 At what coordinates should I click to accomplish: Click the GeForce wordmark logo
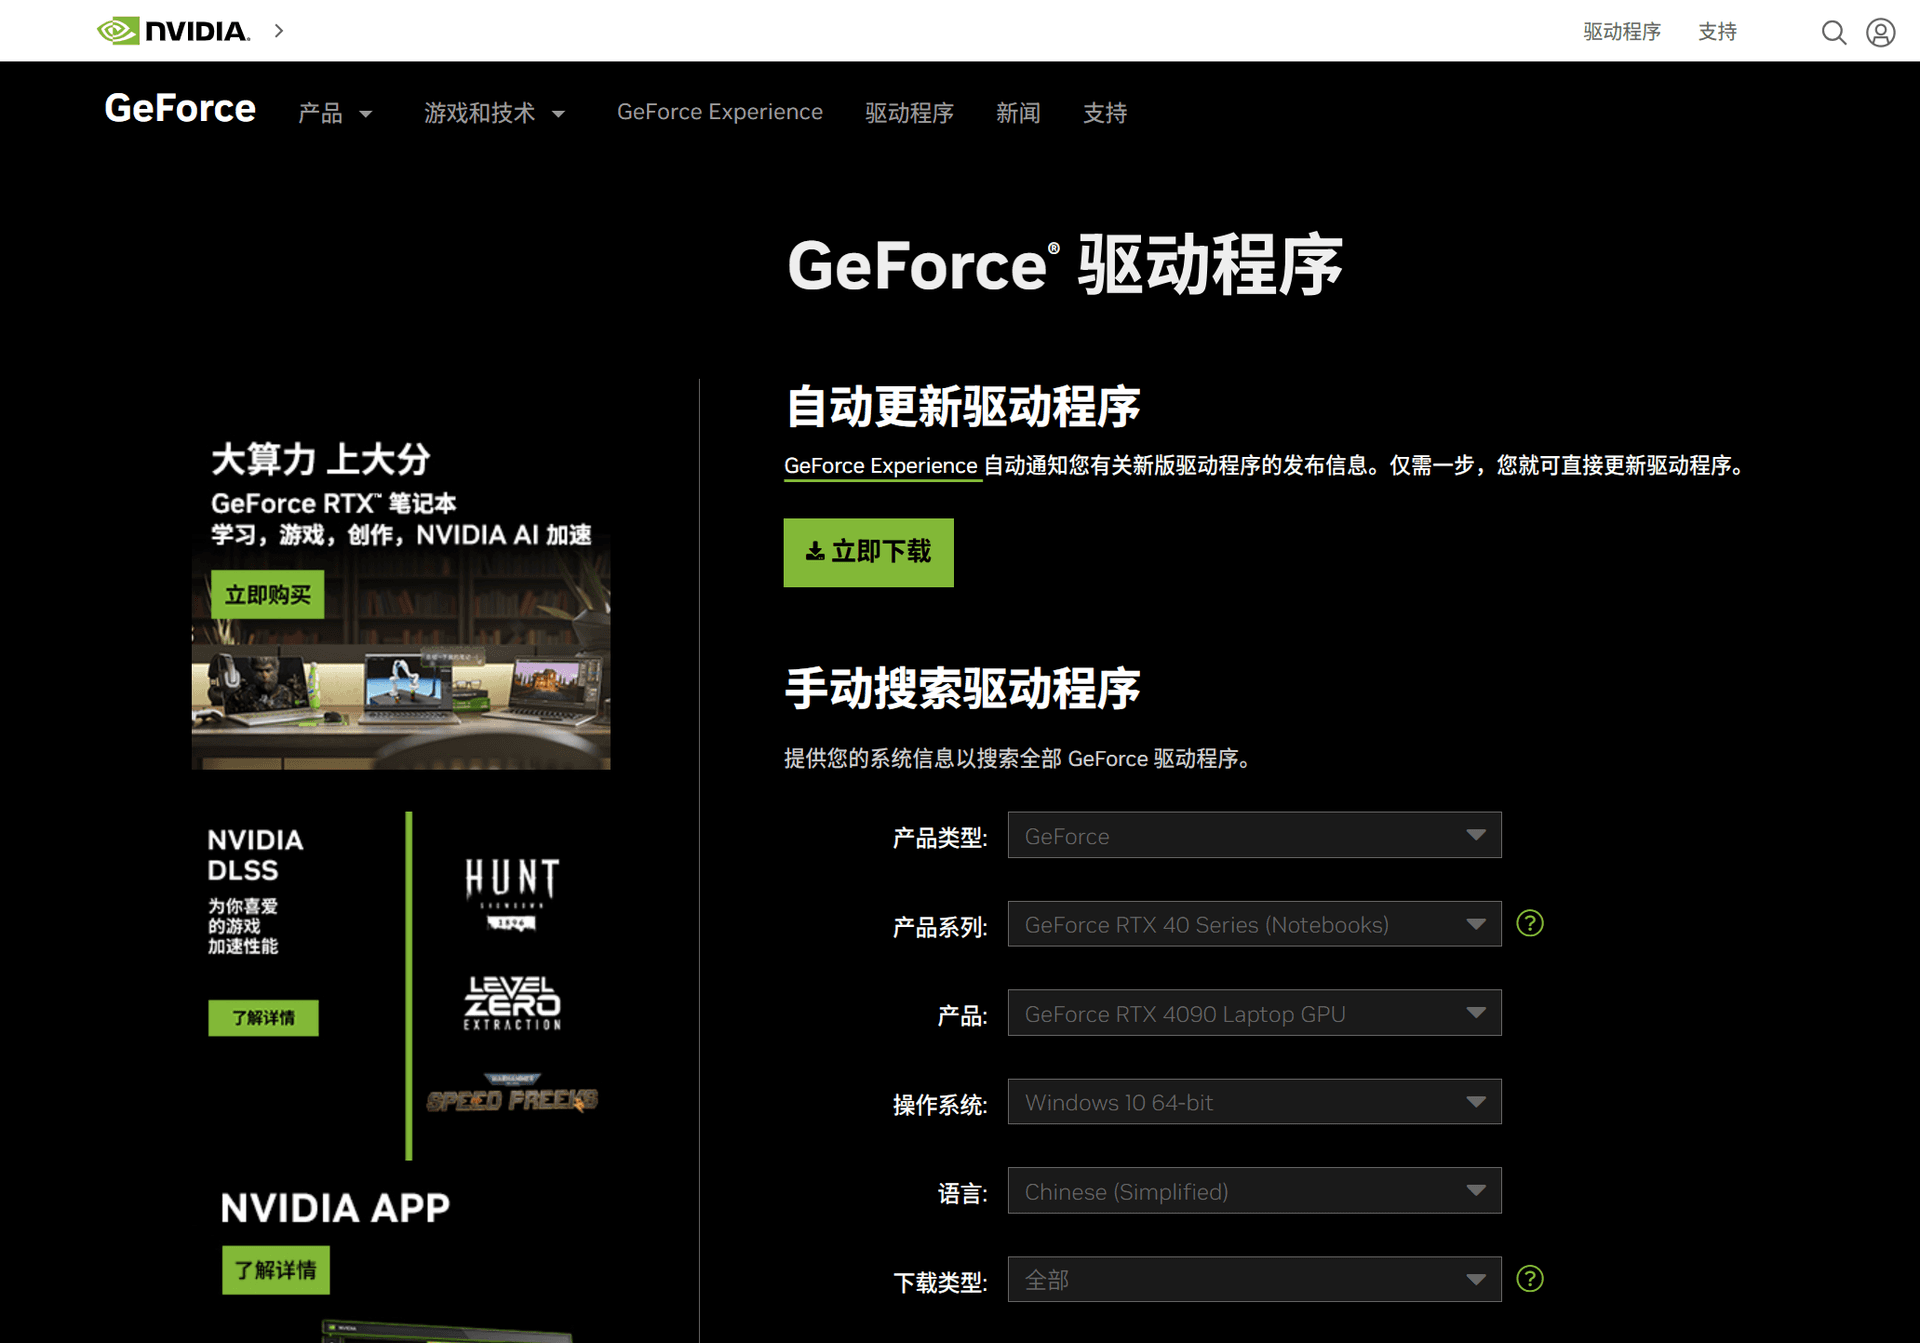pos(179,109)
